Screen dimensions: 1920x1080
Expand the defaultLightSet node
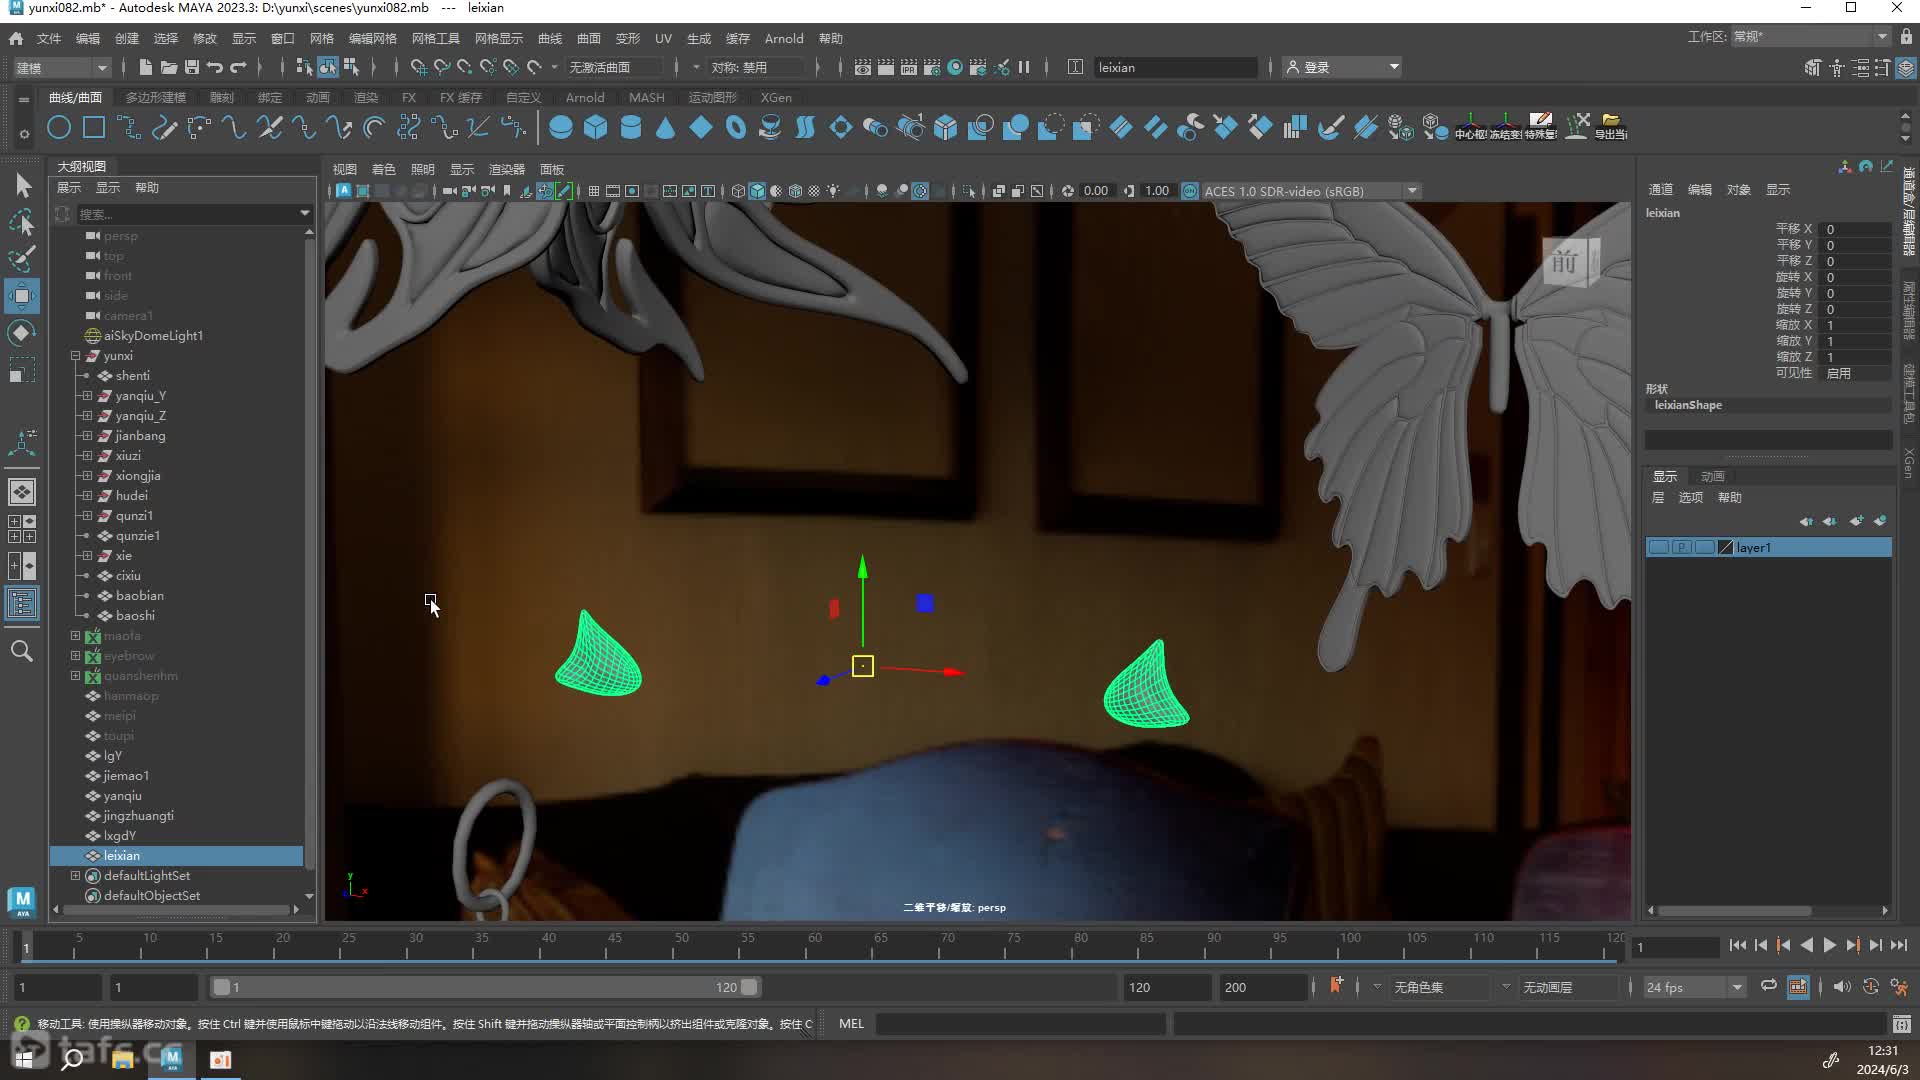tap(75, 876)
